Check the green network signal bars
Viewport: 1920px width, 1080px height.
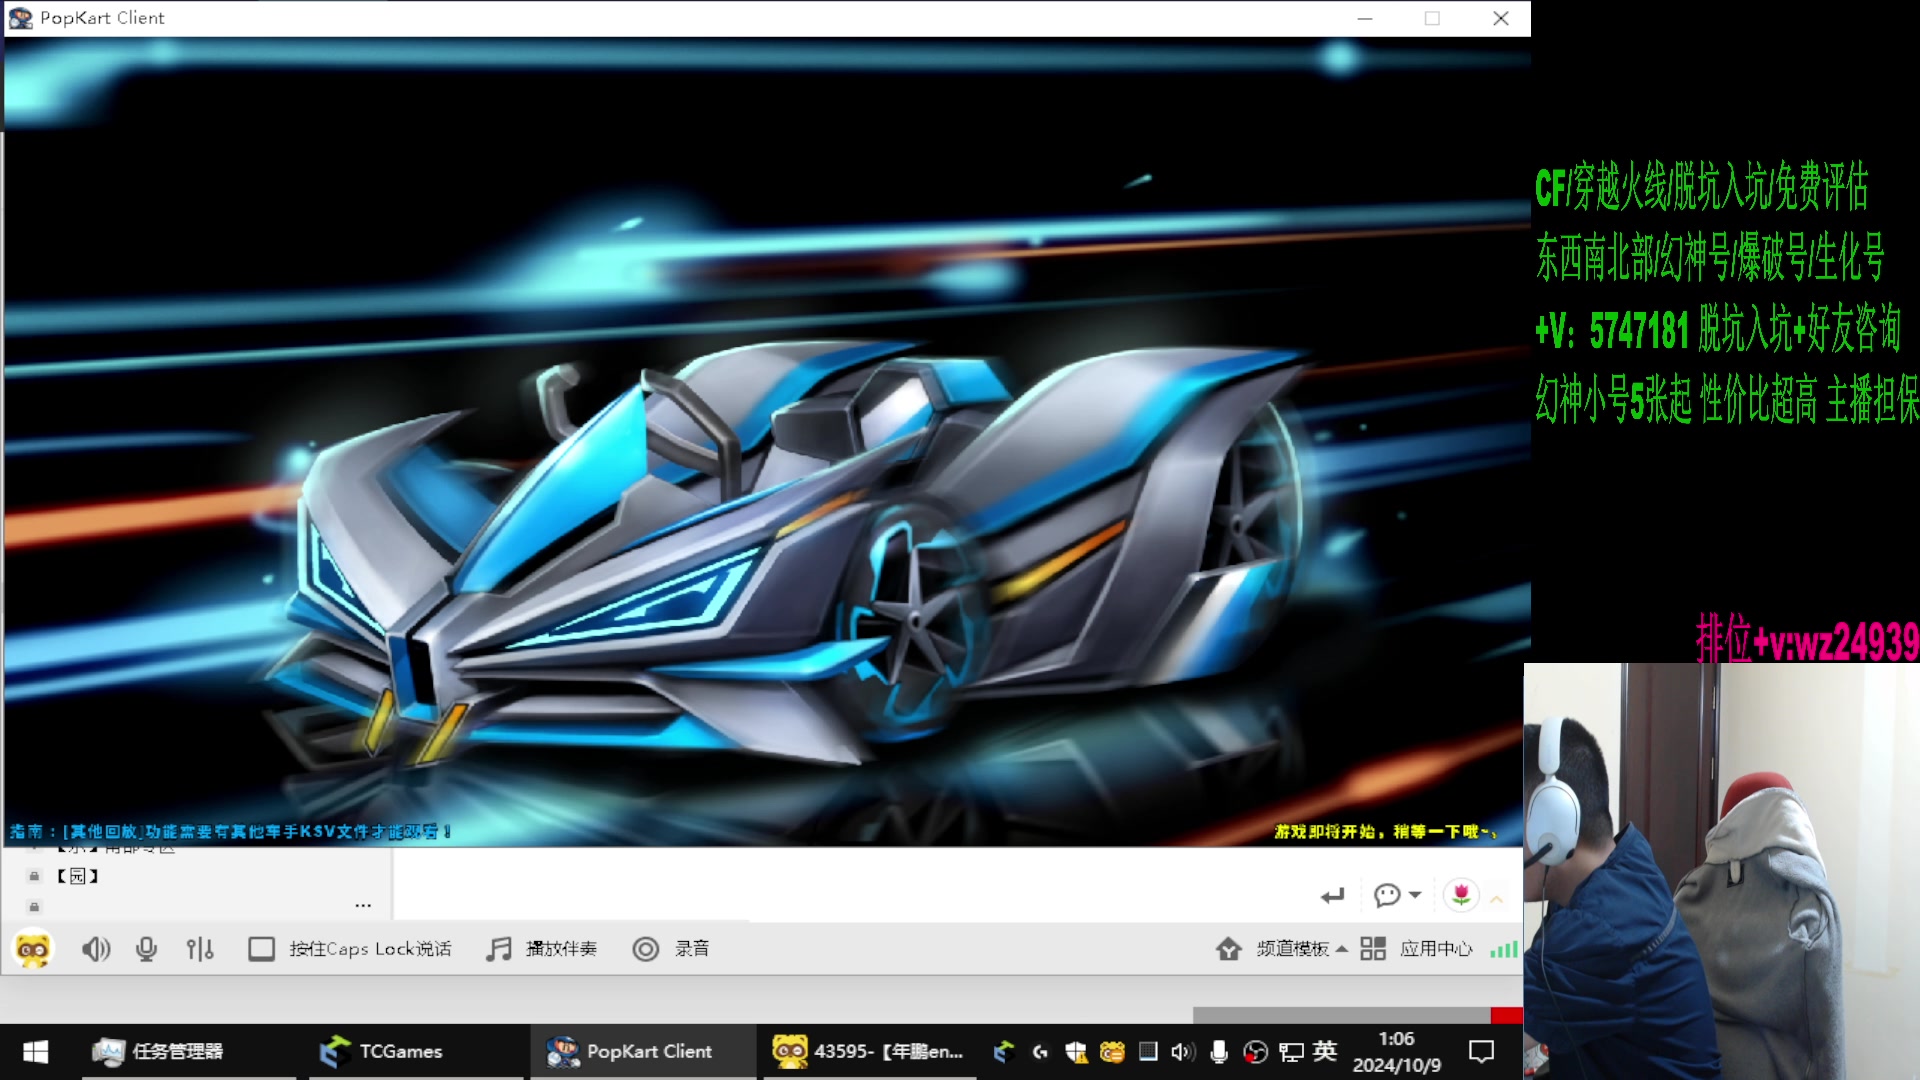1504,949
